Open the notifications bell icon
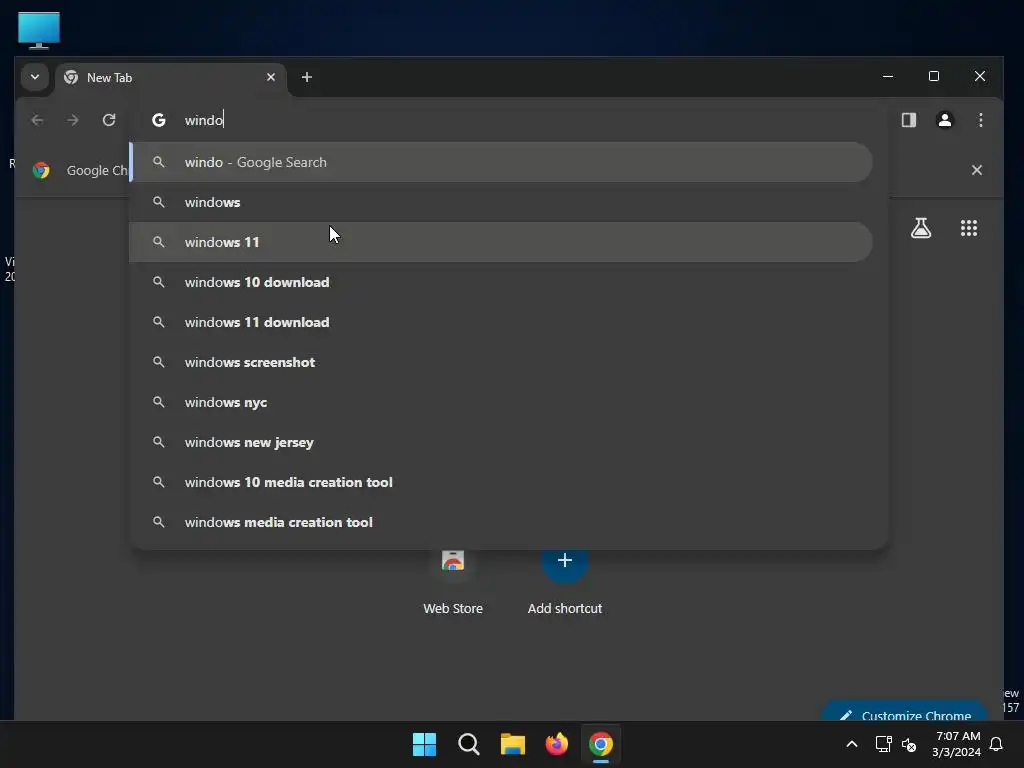Screen dimensions: 1024x768 996,744
